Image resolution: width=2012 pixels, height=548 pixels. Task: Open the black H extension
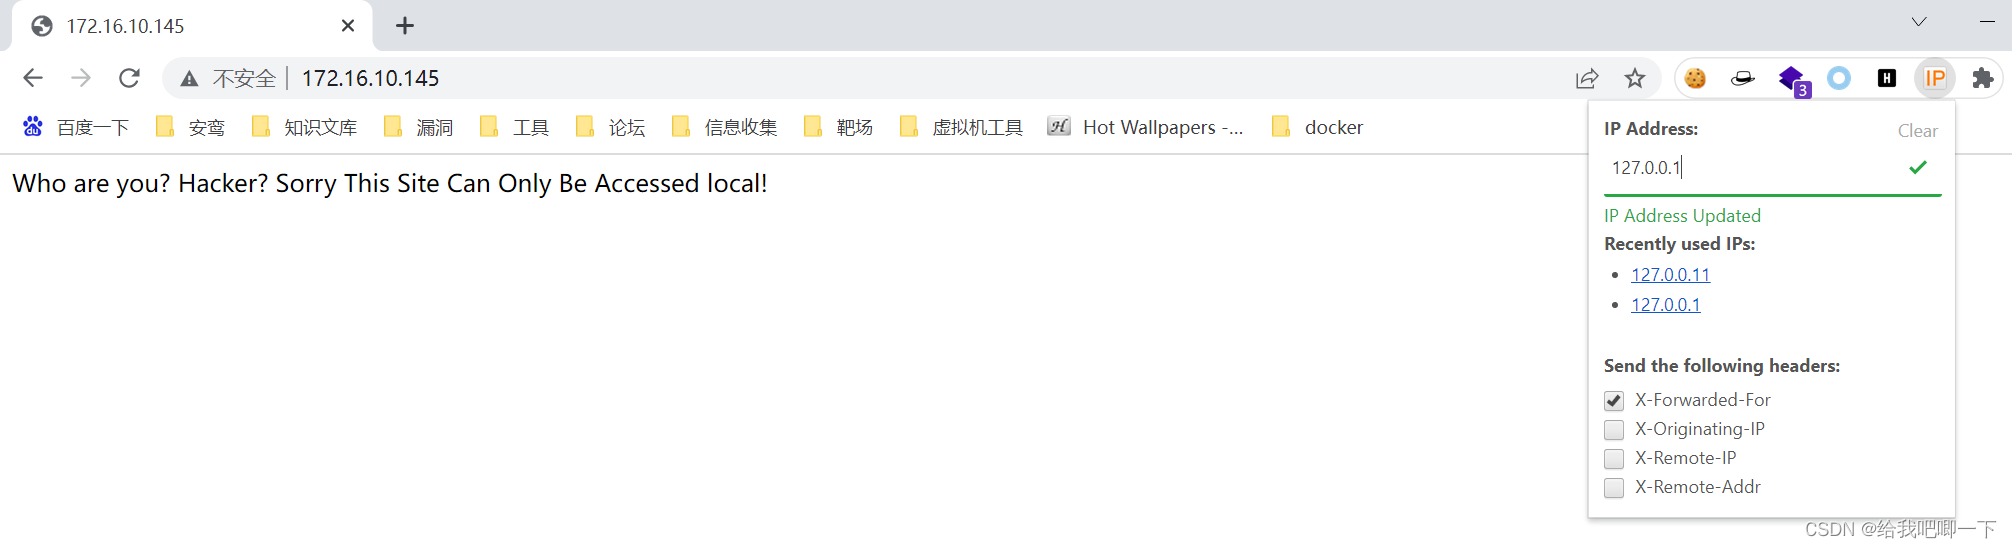(1887, 78)
